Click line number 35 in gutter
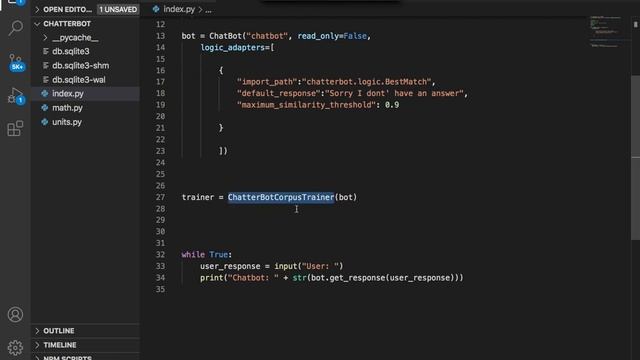 coord(160,289)
